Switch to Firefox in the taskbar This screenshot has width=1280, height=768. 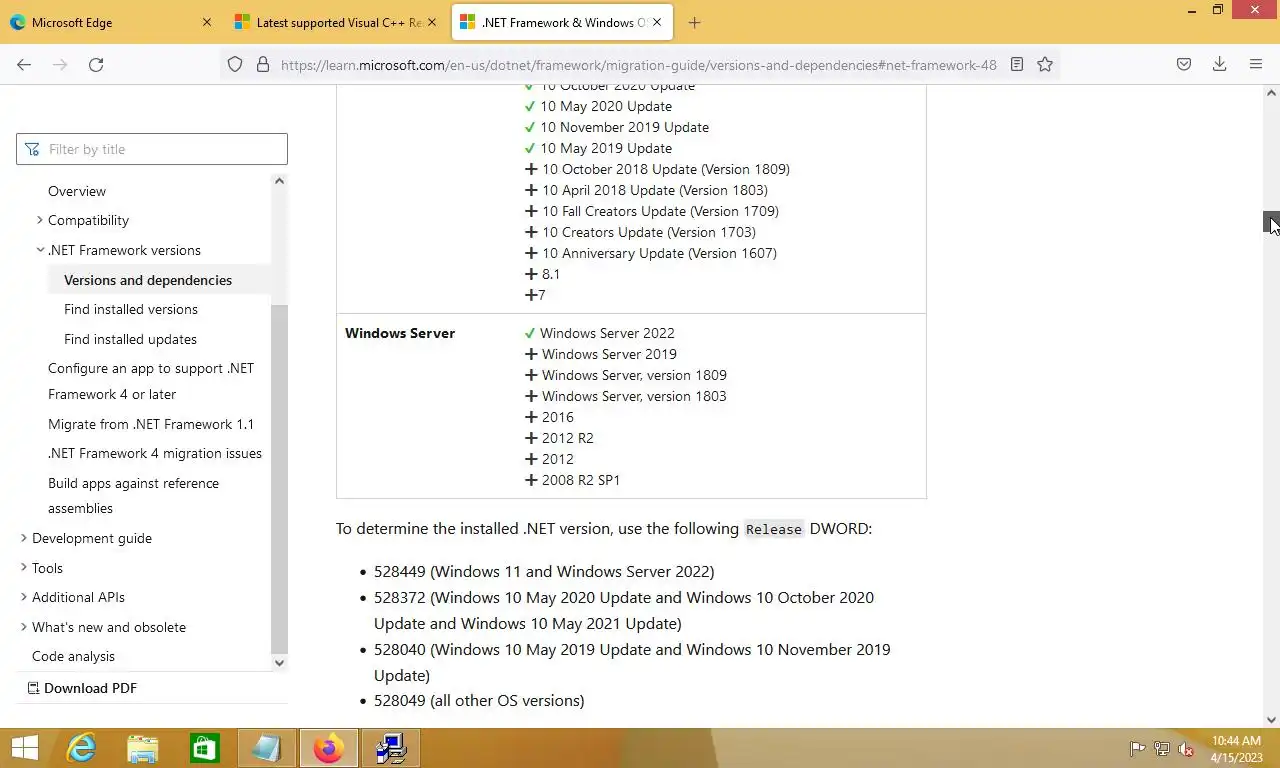coord(328,748)
